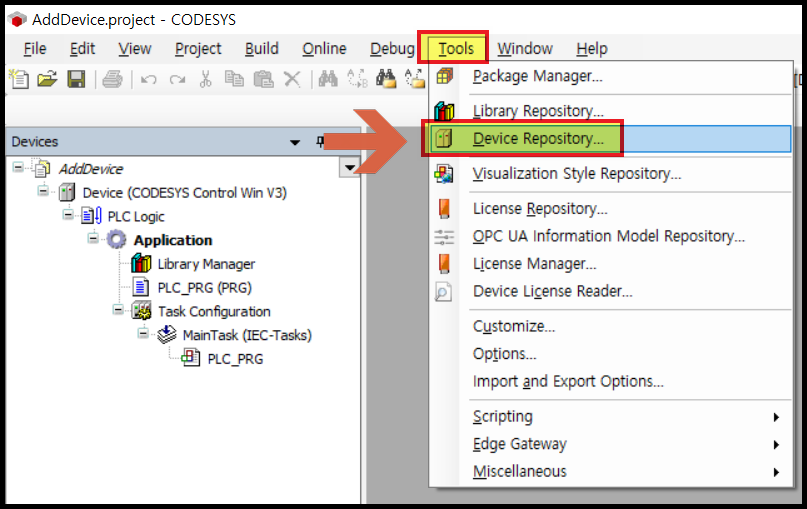Click the Redo arrow icon
Screen dimensions: 807x509
pos(178,80)
